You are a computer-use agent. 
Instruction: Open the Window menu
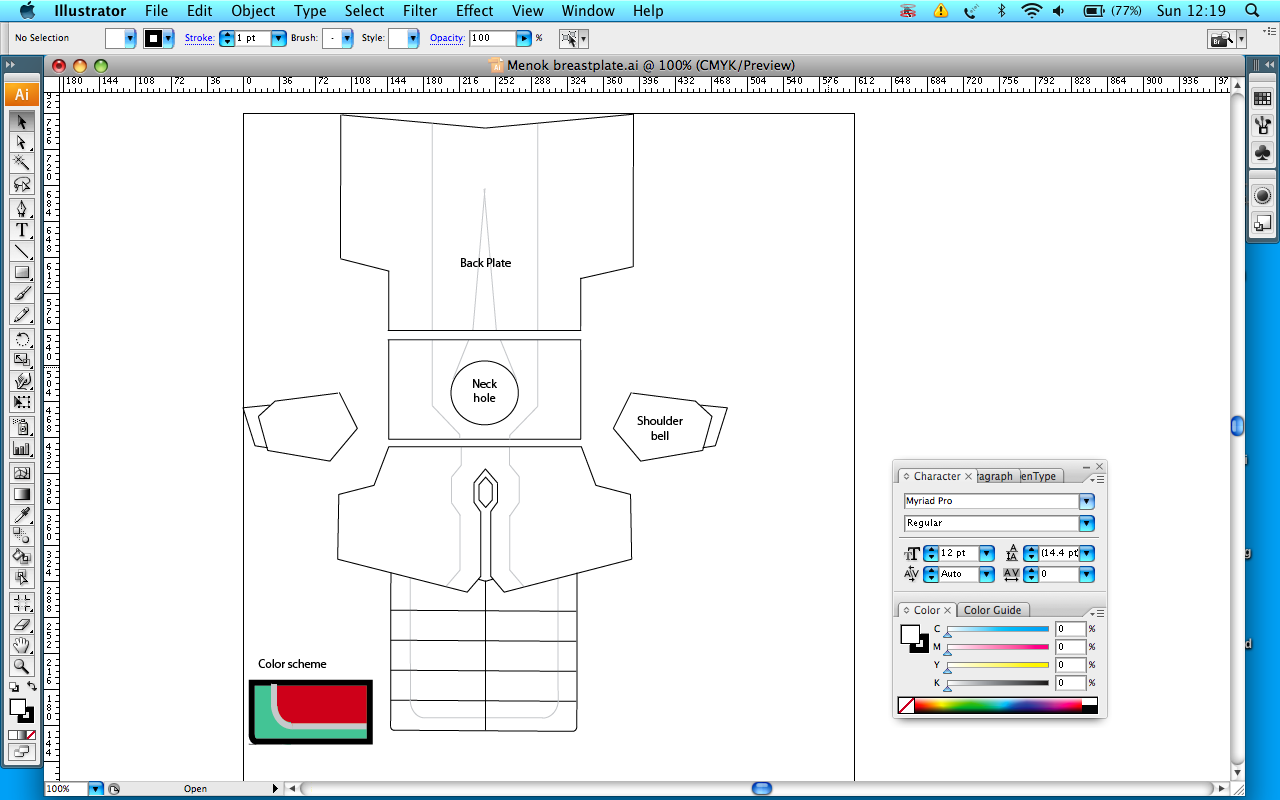588,11
